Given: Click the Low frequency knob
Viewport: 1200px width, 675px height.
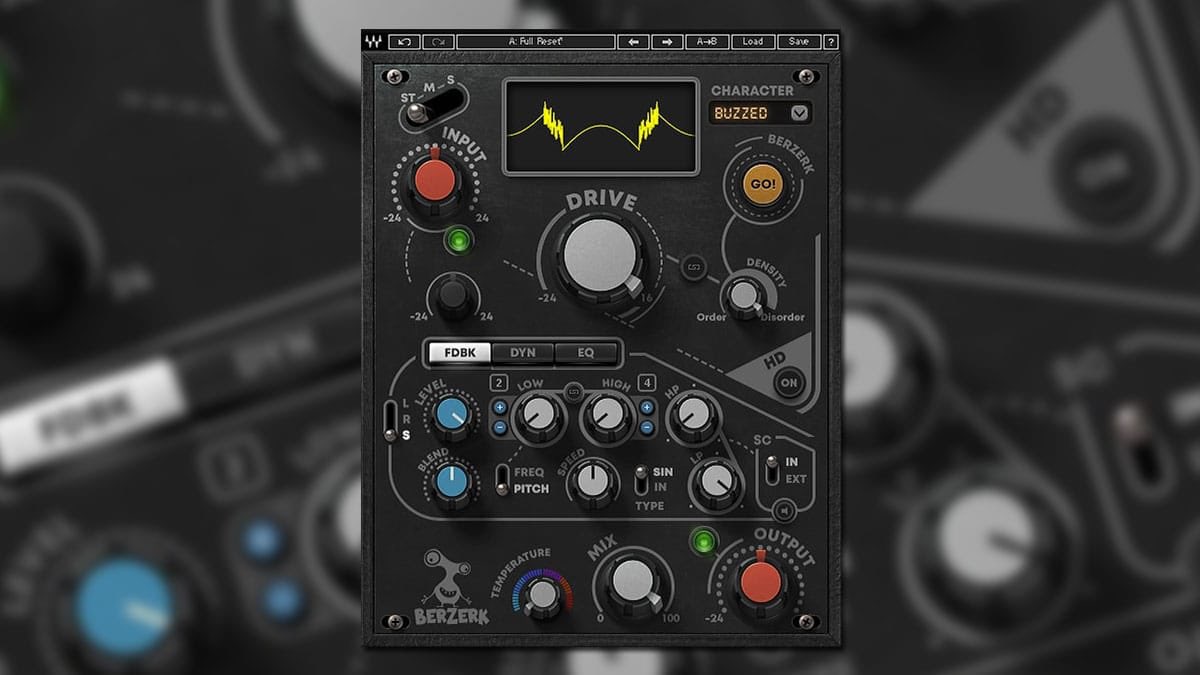Looking at the screenshot, I should tap(539, 416).
